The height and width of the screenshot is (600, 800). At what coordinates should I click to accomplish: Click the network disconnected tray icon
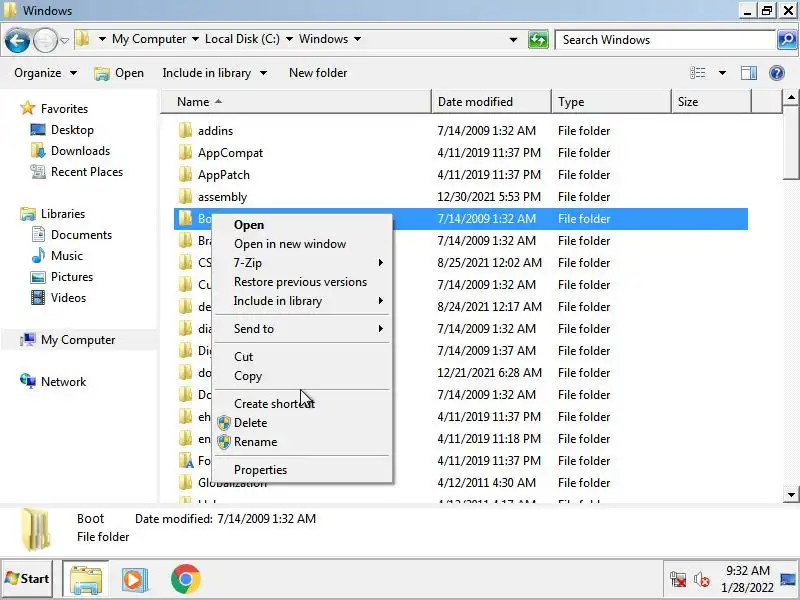[x=678, y=580]
